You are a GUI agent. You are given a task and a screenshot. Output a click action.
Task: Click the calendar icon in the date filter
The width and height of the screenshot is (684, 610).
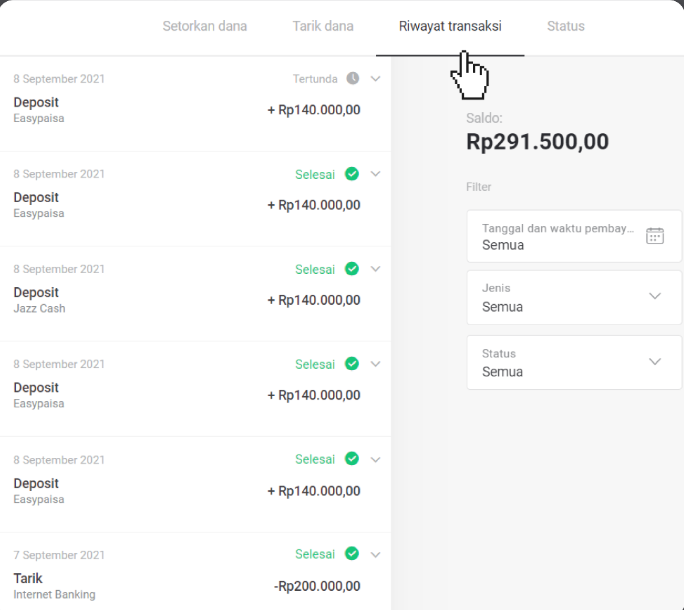pyautogui.click(x=655, y=236)
